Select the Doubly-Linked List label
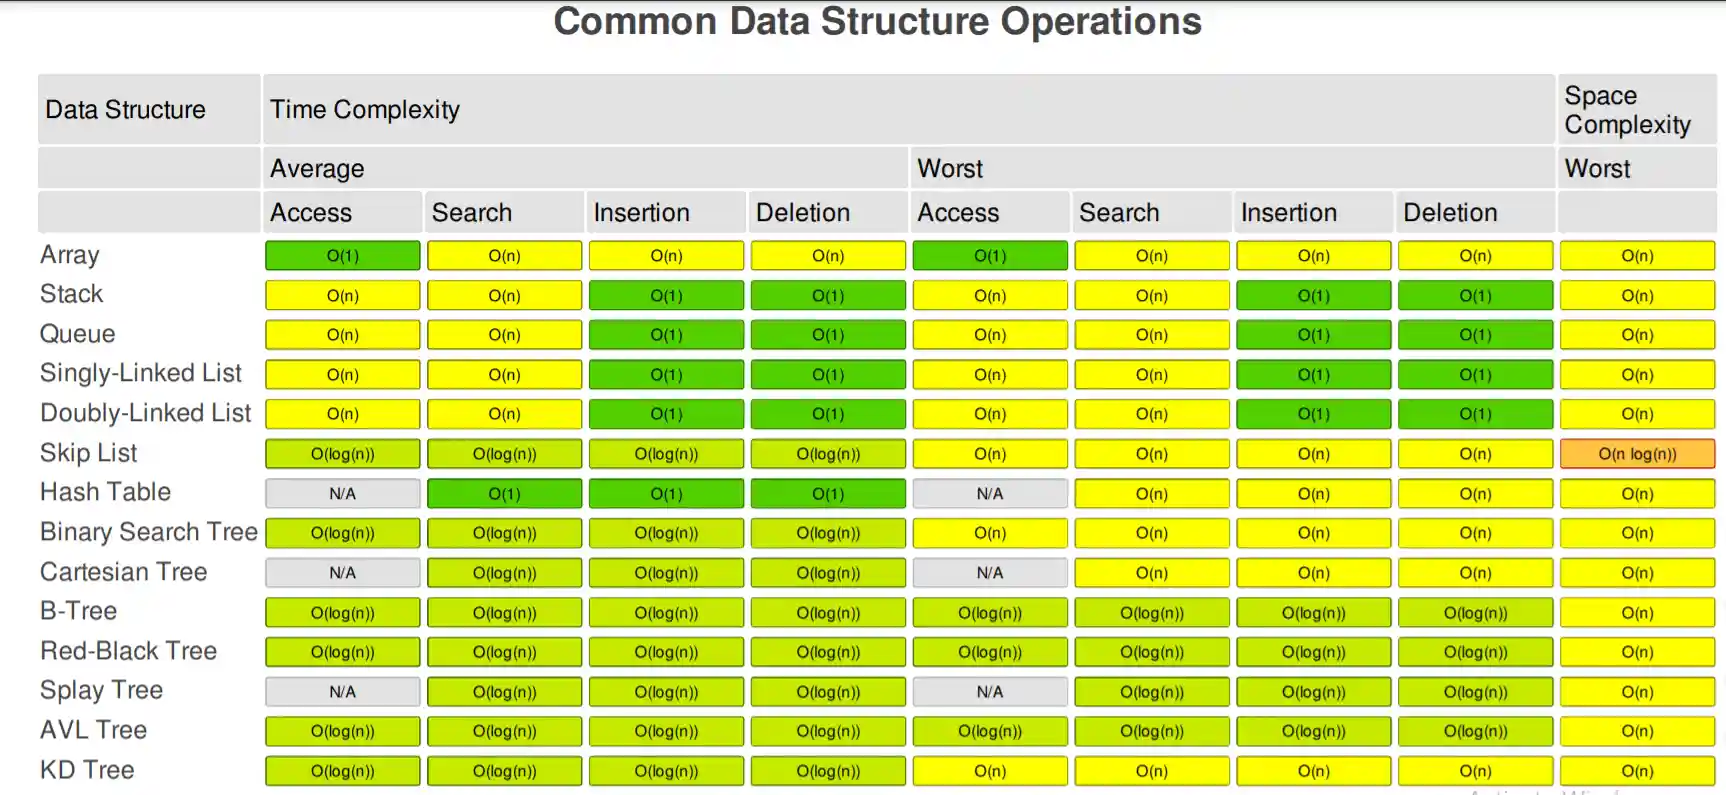The width and height of the screenshot is (1726, 795). click(145, 413)
